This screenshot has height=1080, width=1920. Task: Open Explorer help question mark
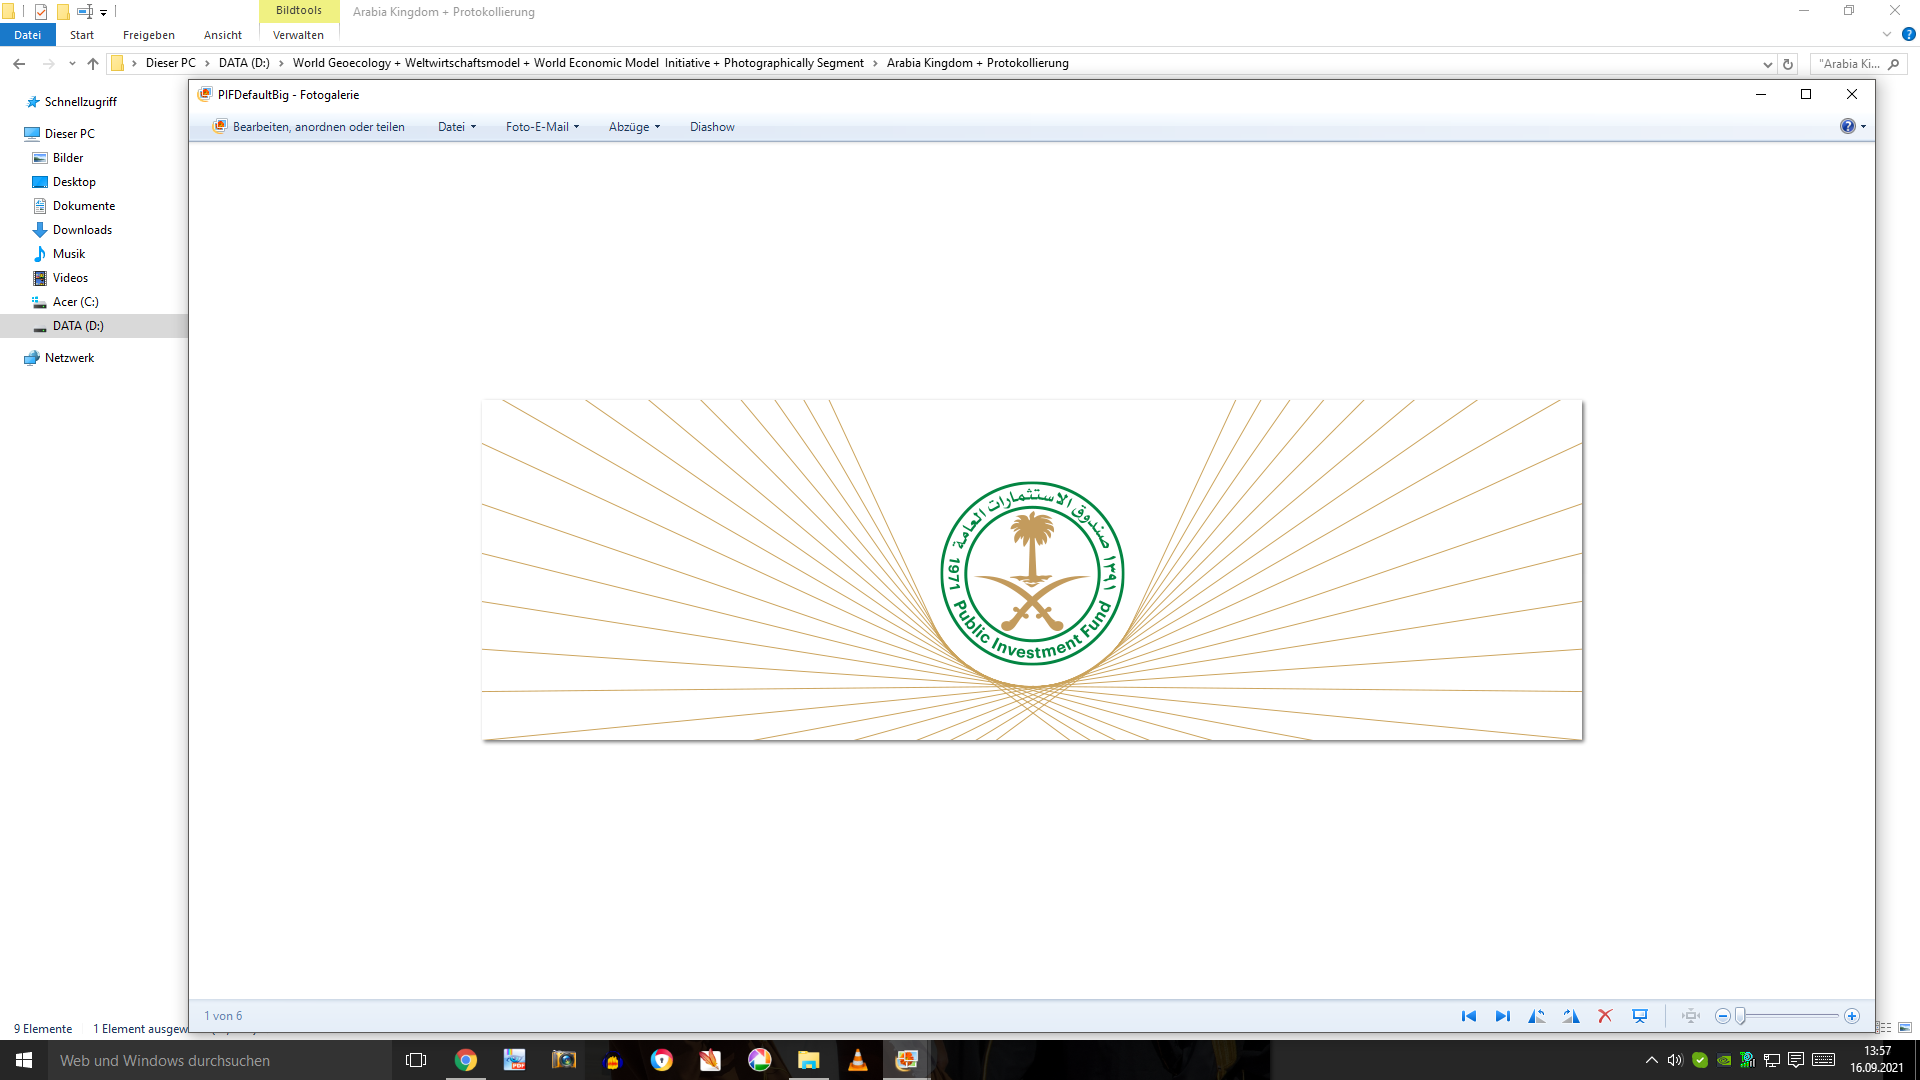point(1908,35)
